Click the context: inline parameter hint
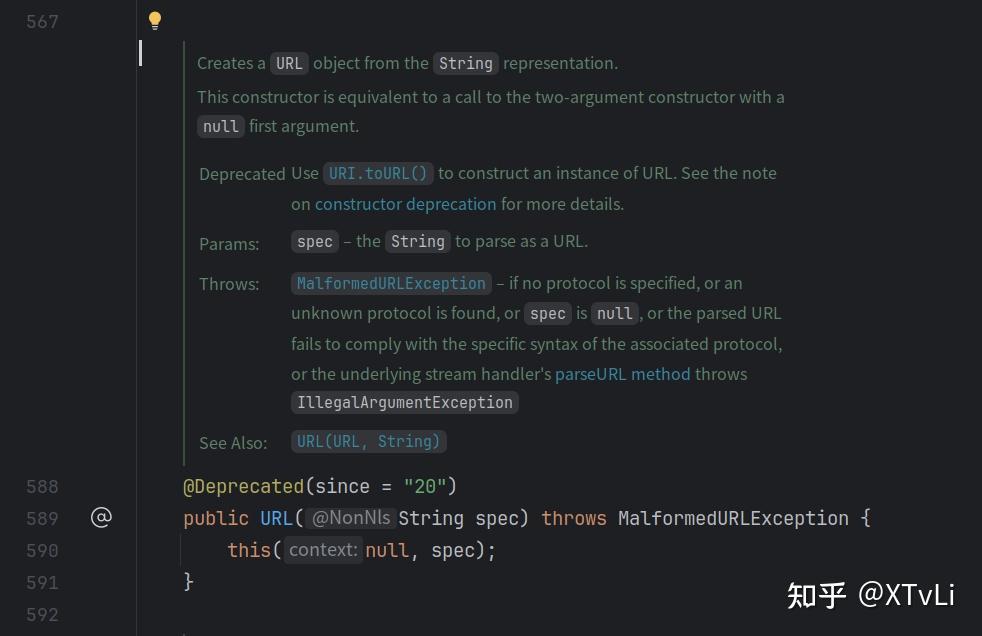Screen dimensions: 982x636 322,550
